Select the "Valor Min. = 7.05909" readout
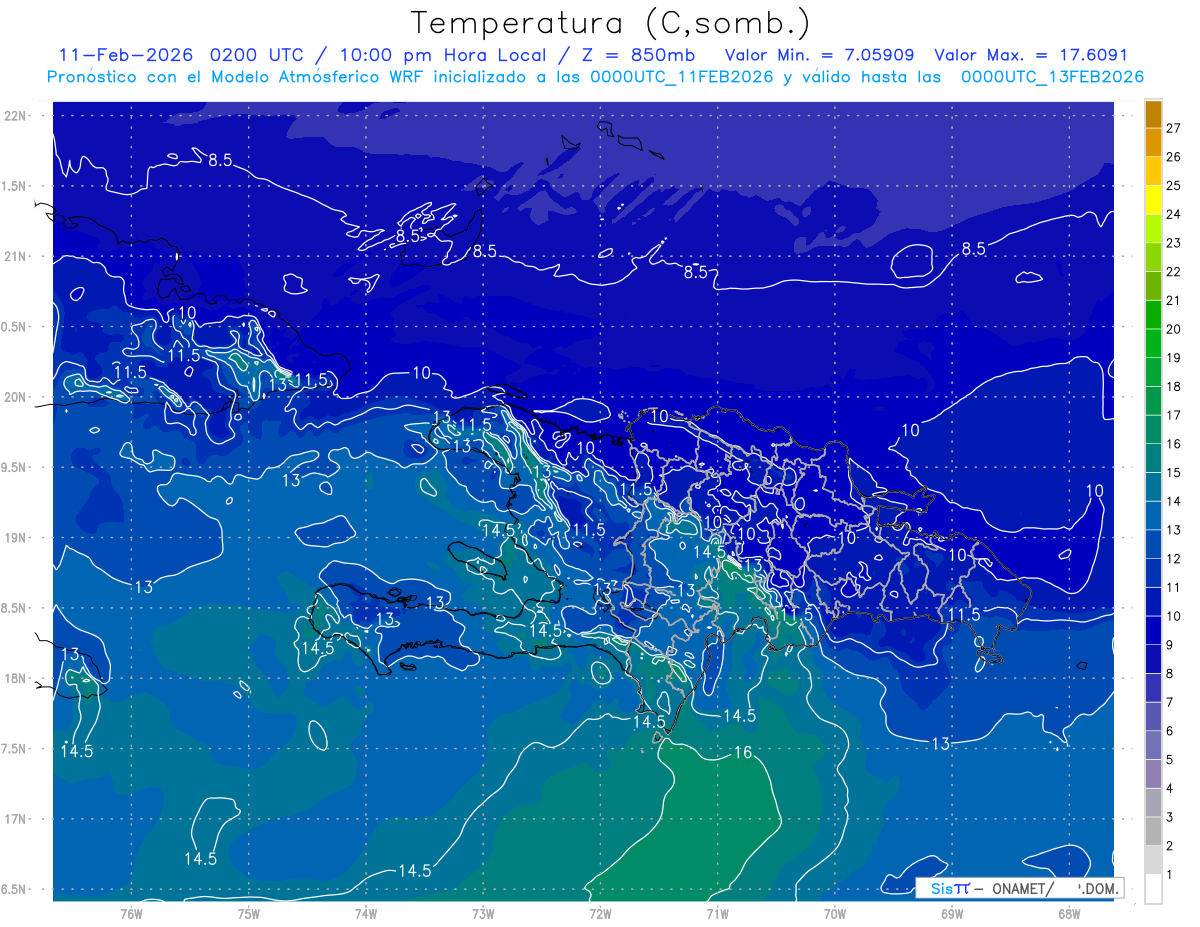The image size is (1200, 927). 821,55
